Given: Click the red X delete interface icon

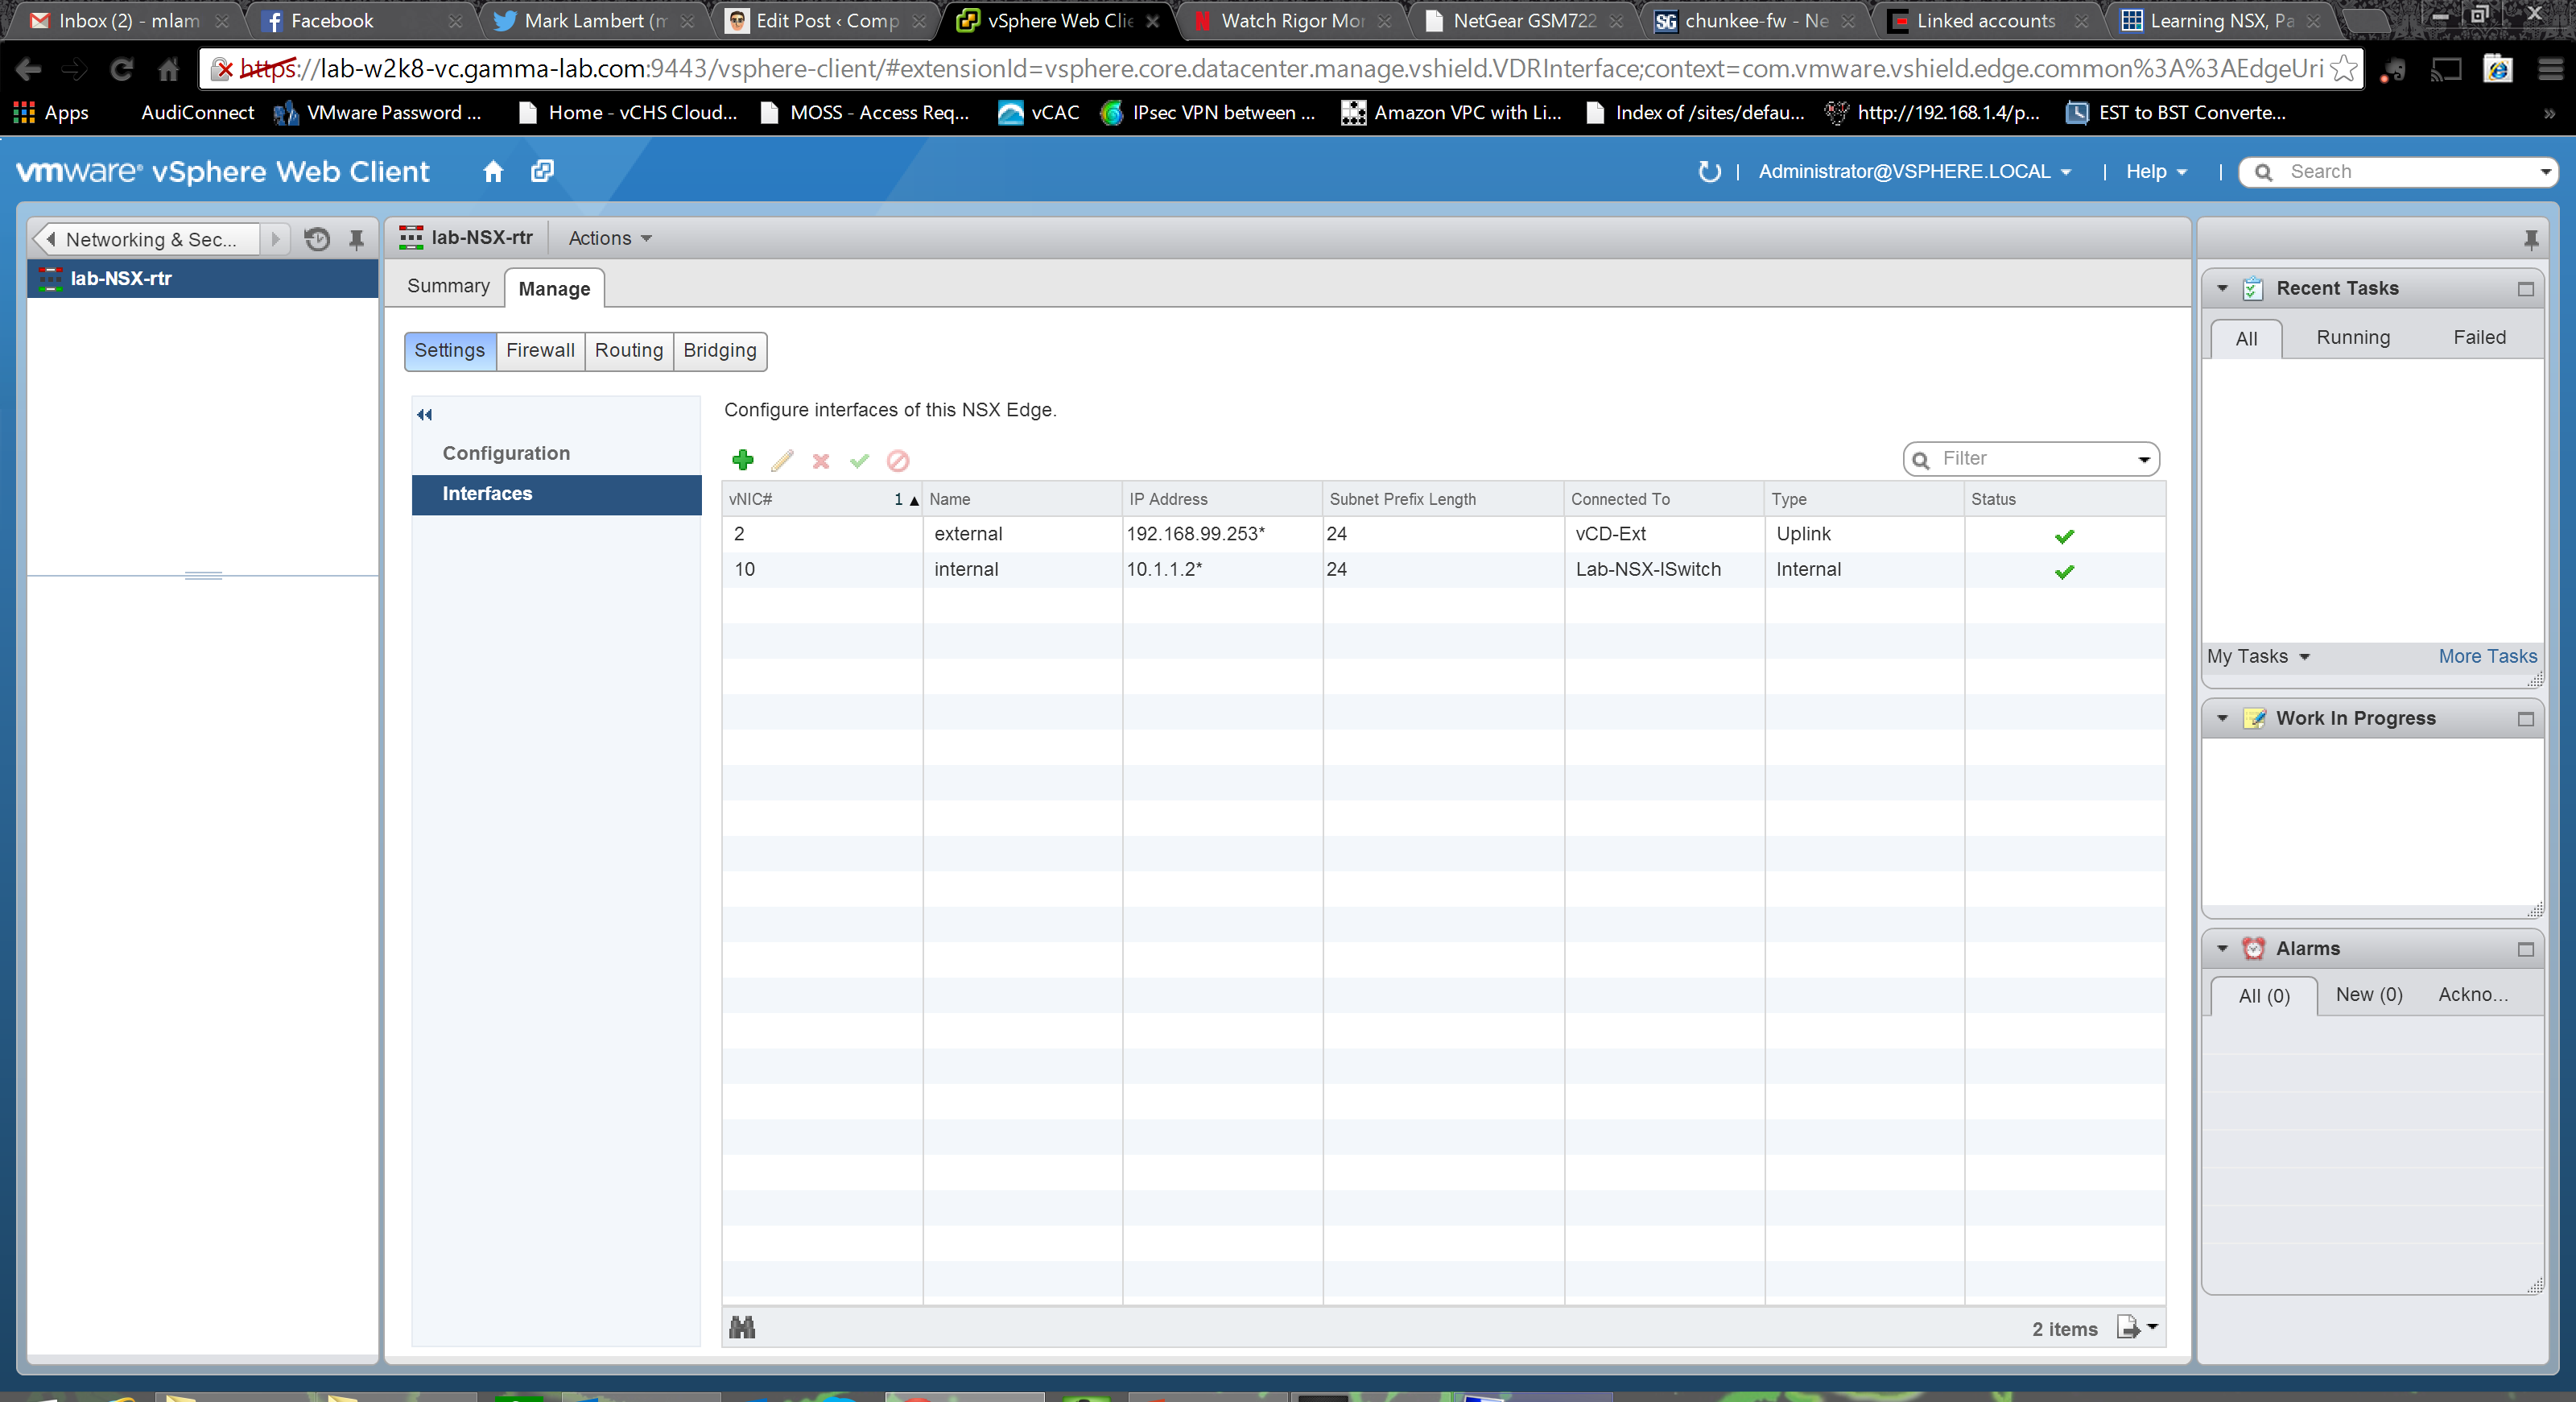Looking at the screenshot, I should (x=821, y=461).
